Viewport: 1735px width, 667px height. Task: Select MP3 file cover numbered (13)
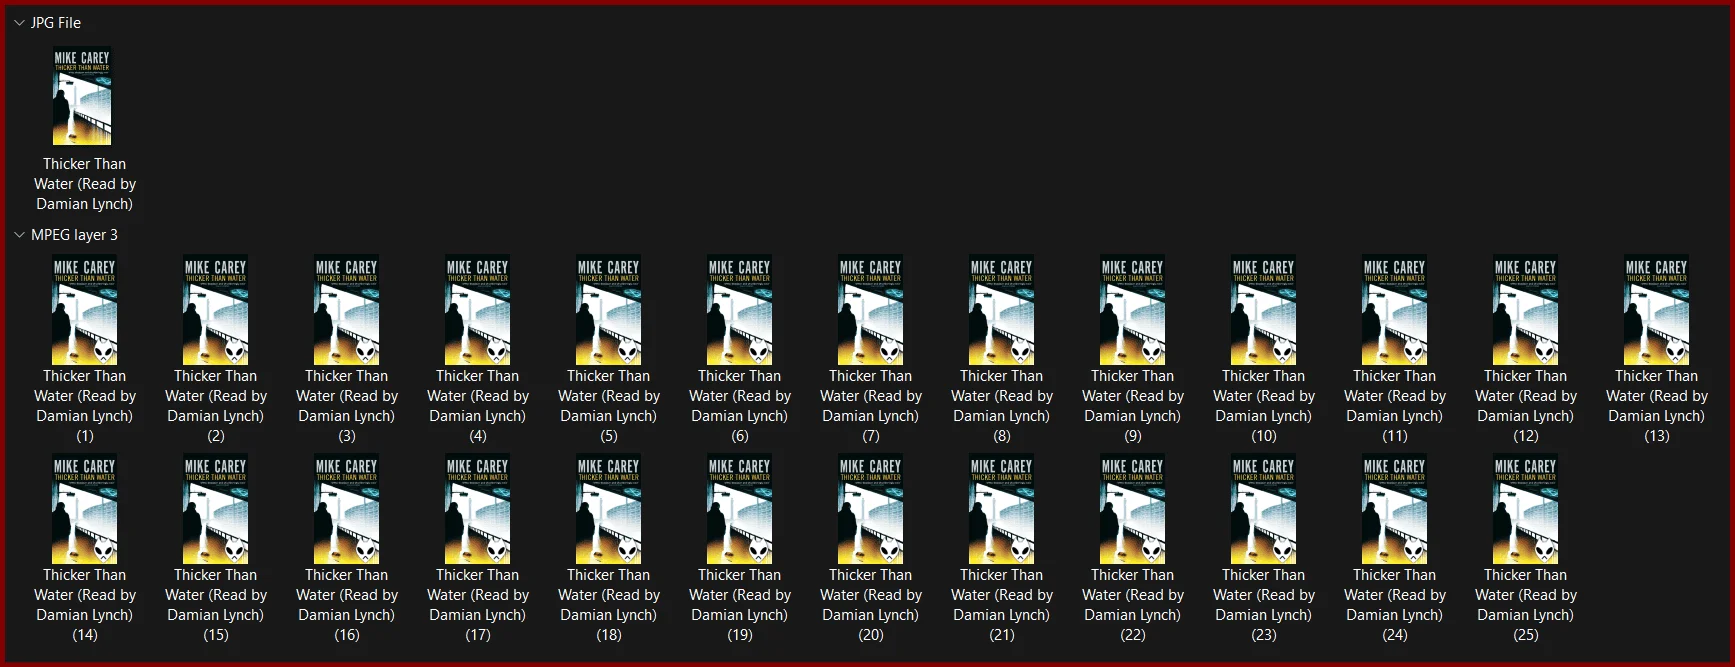(1657, 310)
